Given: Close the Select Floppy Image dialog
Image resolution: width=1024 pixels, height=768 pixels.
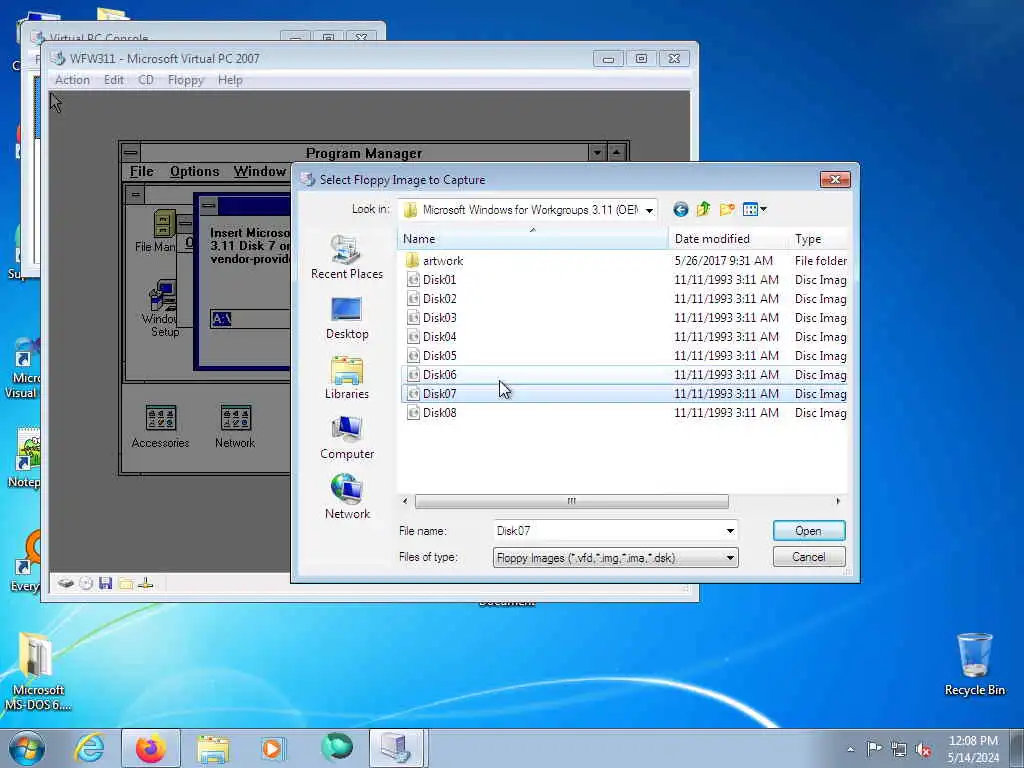Looking at the screenshot, I should (835, 180).
